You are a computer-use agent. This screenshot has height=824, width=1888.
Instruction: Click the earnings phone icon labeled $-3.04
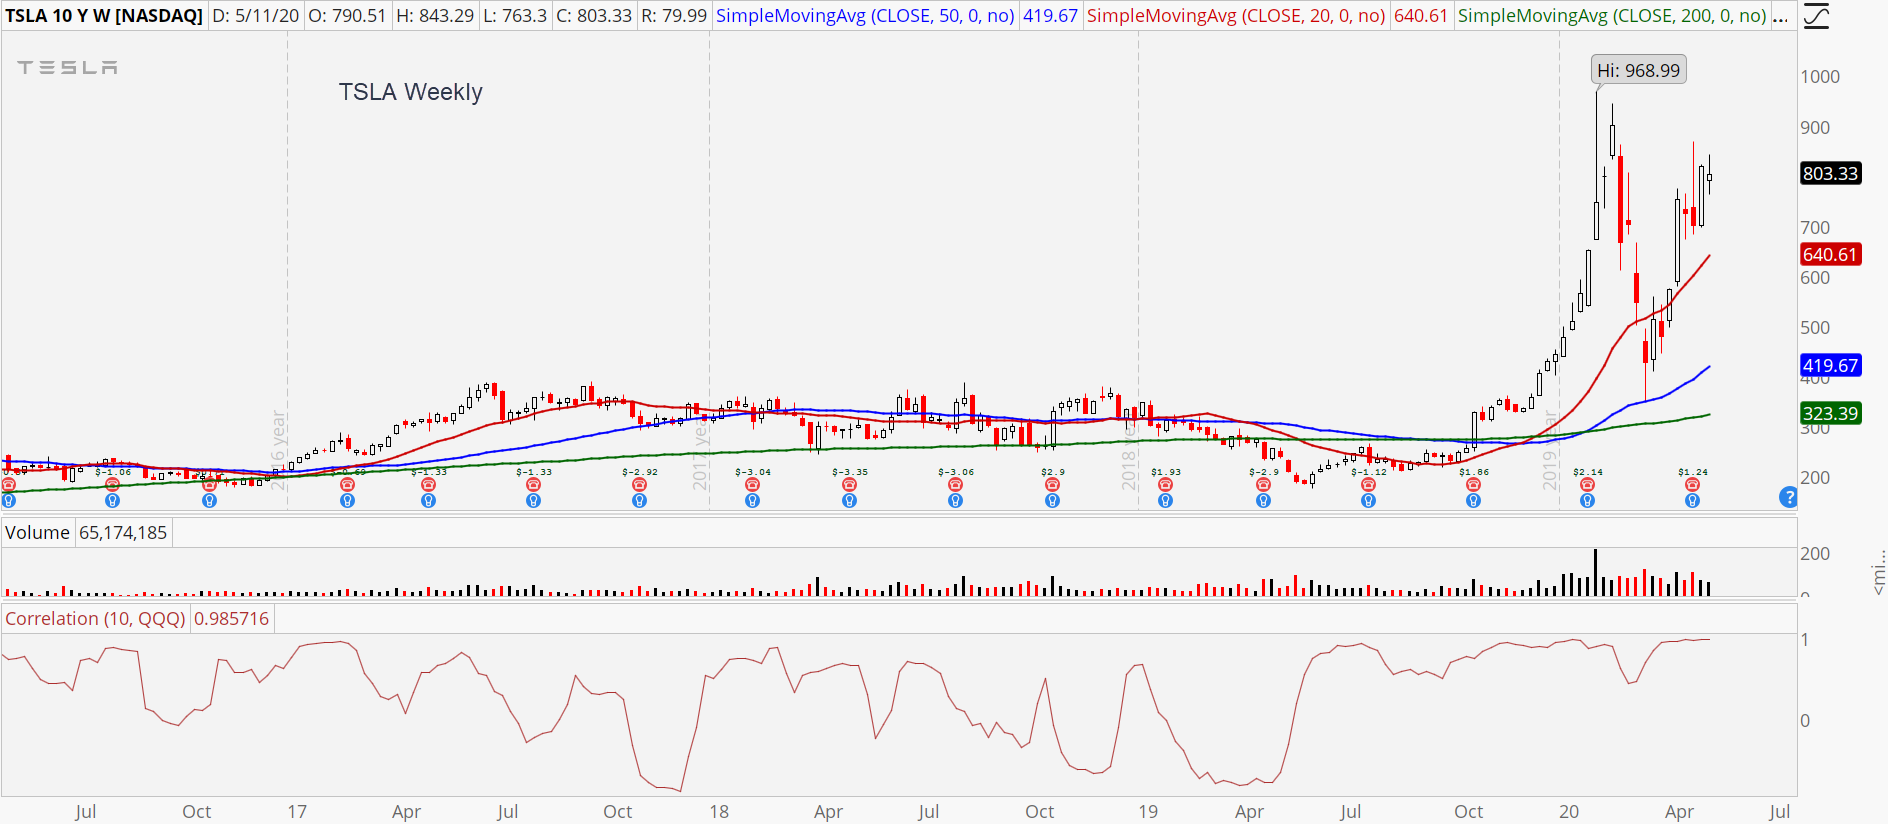point(752,485)
